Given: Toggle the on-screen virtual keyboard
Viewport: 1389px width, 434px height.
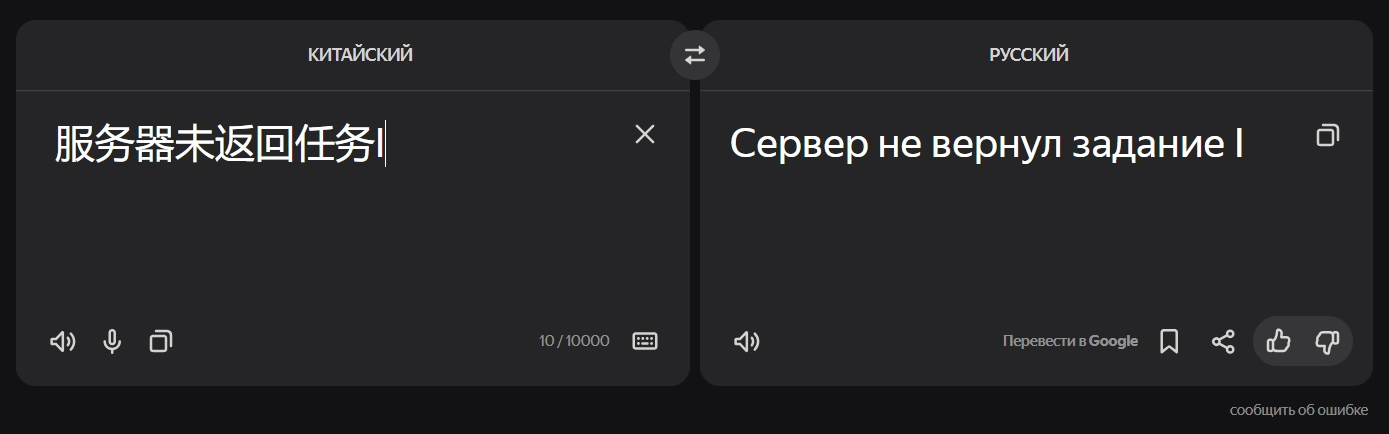Looking at the screenshot, I should (645, 341).
